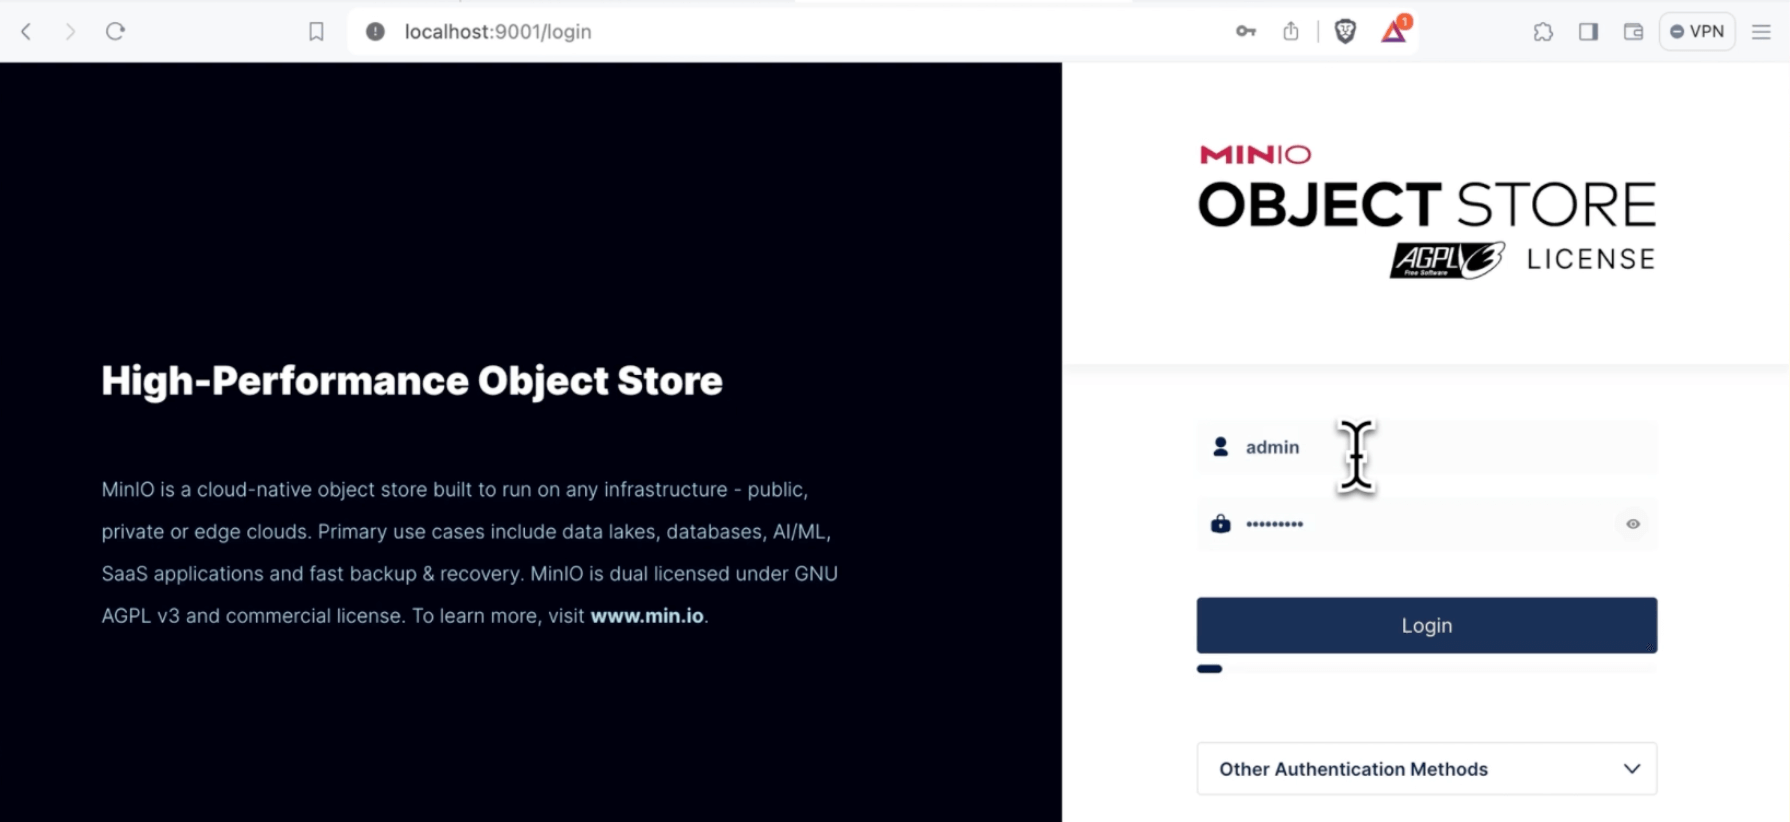Bookmark this page with bookmark icon
This screenshot has width=1790, height=822.
pyautogui.click(x=316, y=32)
